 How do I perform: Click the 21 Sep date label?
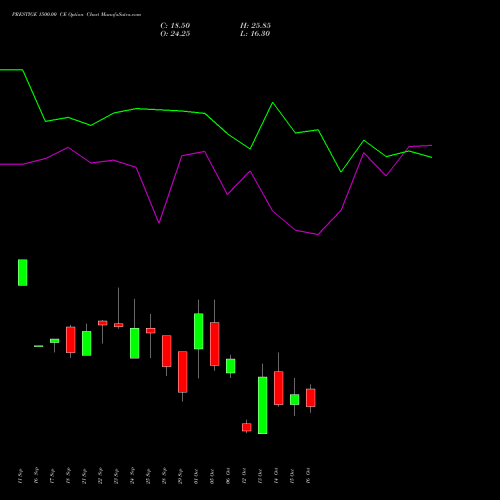click(x=84, y=476)
